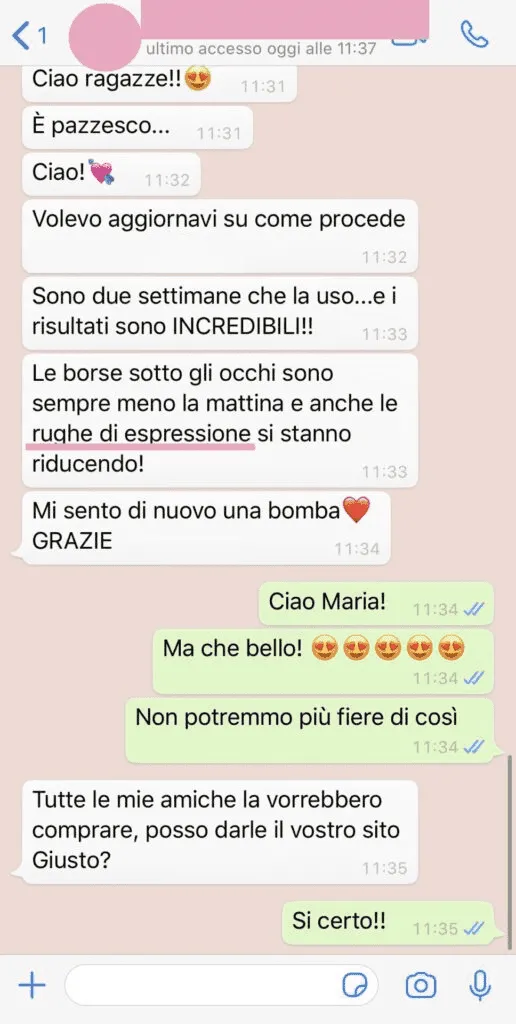Tap the 'Ma che bello!' sent message

coord(323,661)
